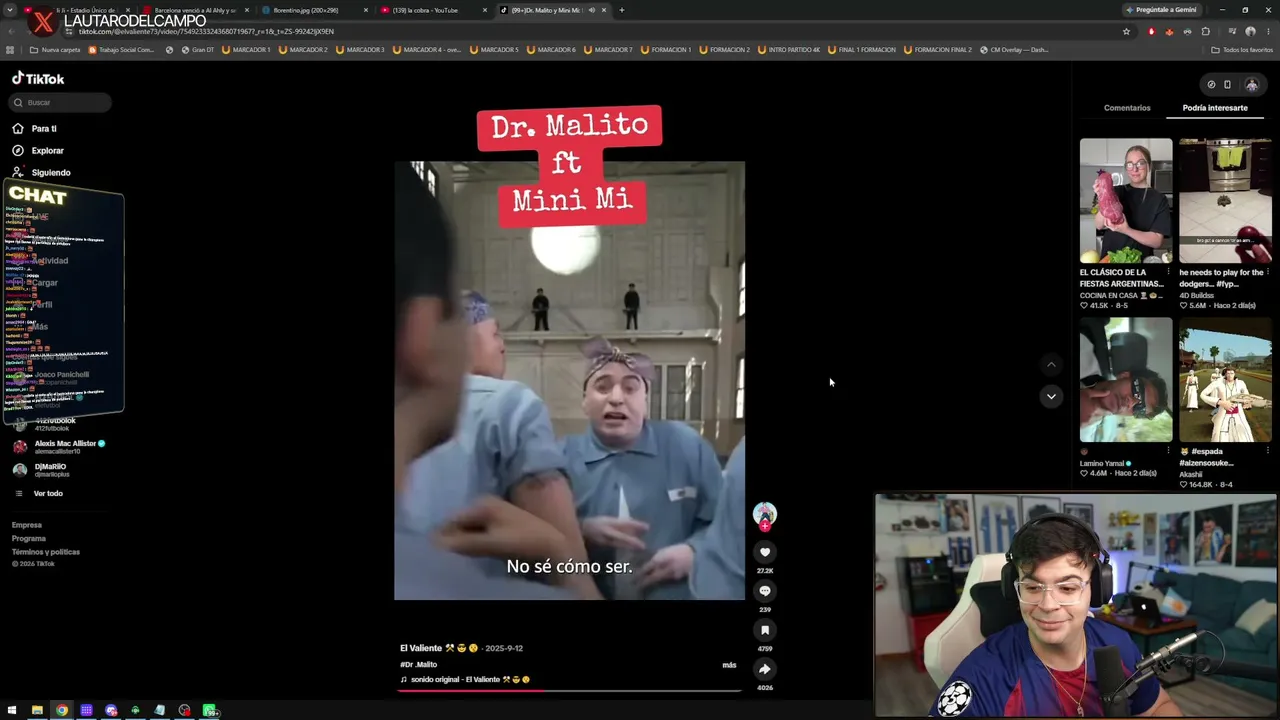This screenshot has width=1280, height=720.
Task: Switch to the Podría interesarte tab
Action: click(x=1215, y=108)
